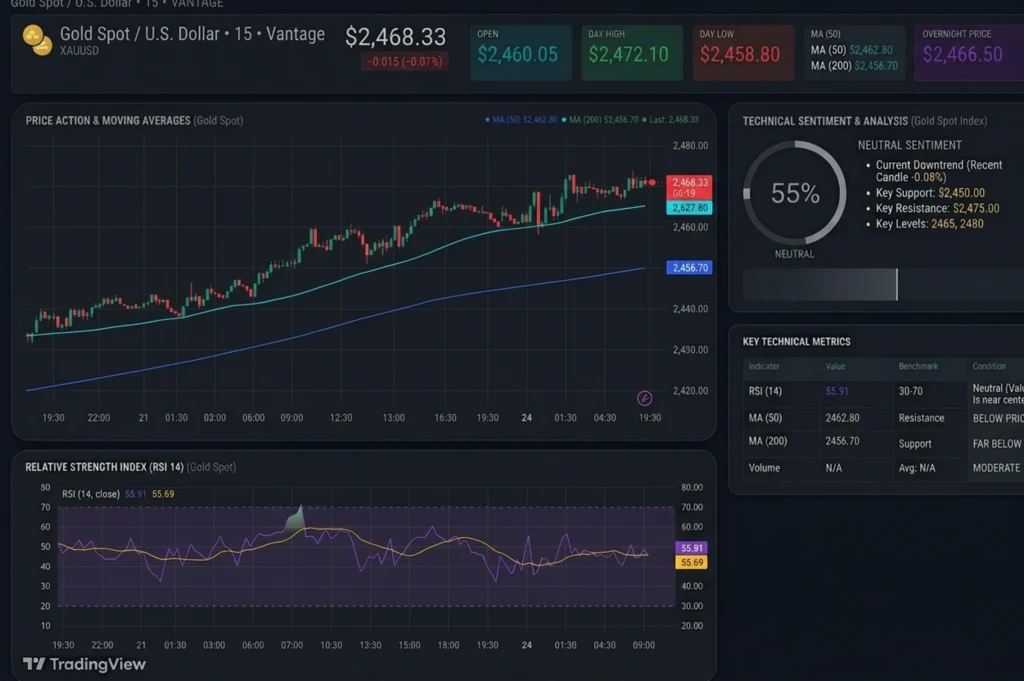Click the Neutral Sentiment heading

[x=909, y=145]
